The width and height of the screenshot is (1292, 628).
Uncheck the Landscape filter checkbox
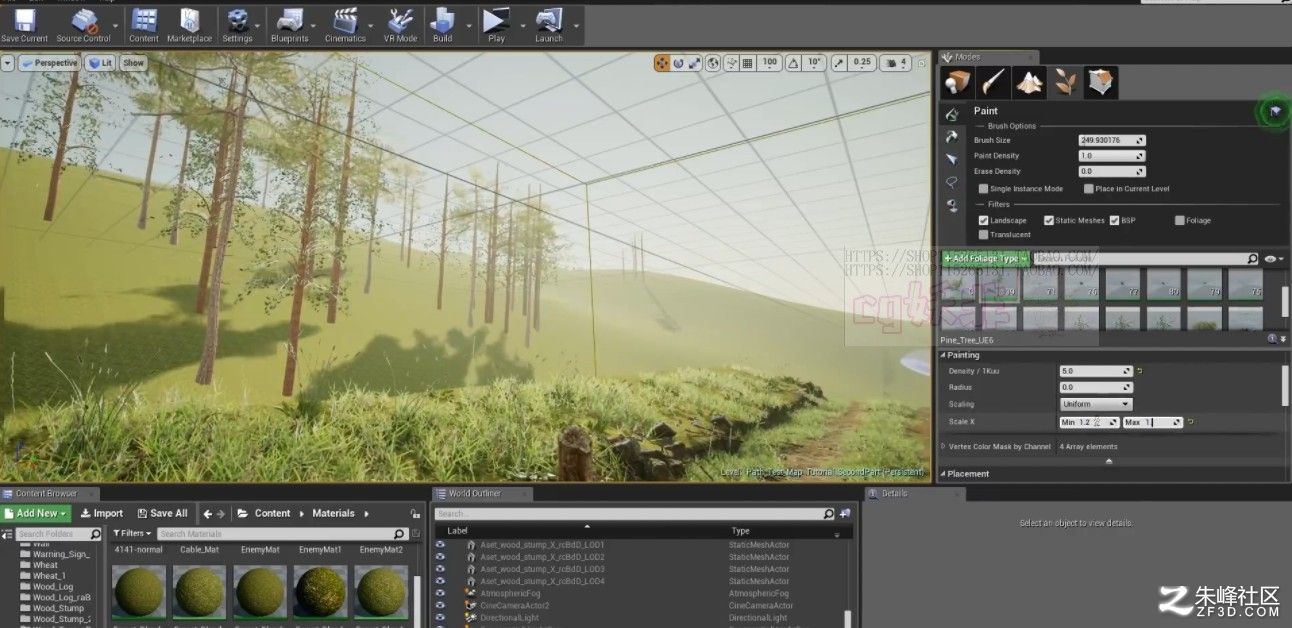click(x=983, y=220)
